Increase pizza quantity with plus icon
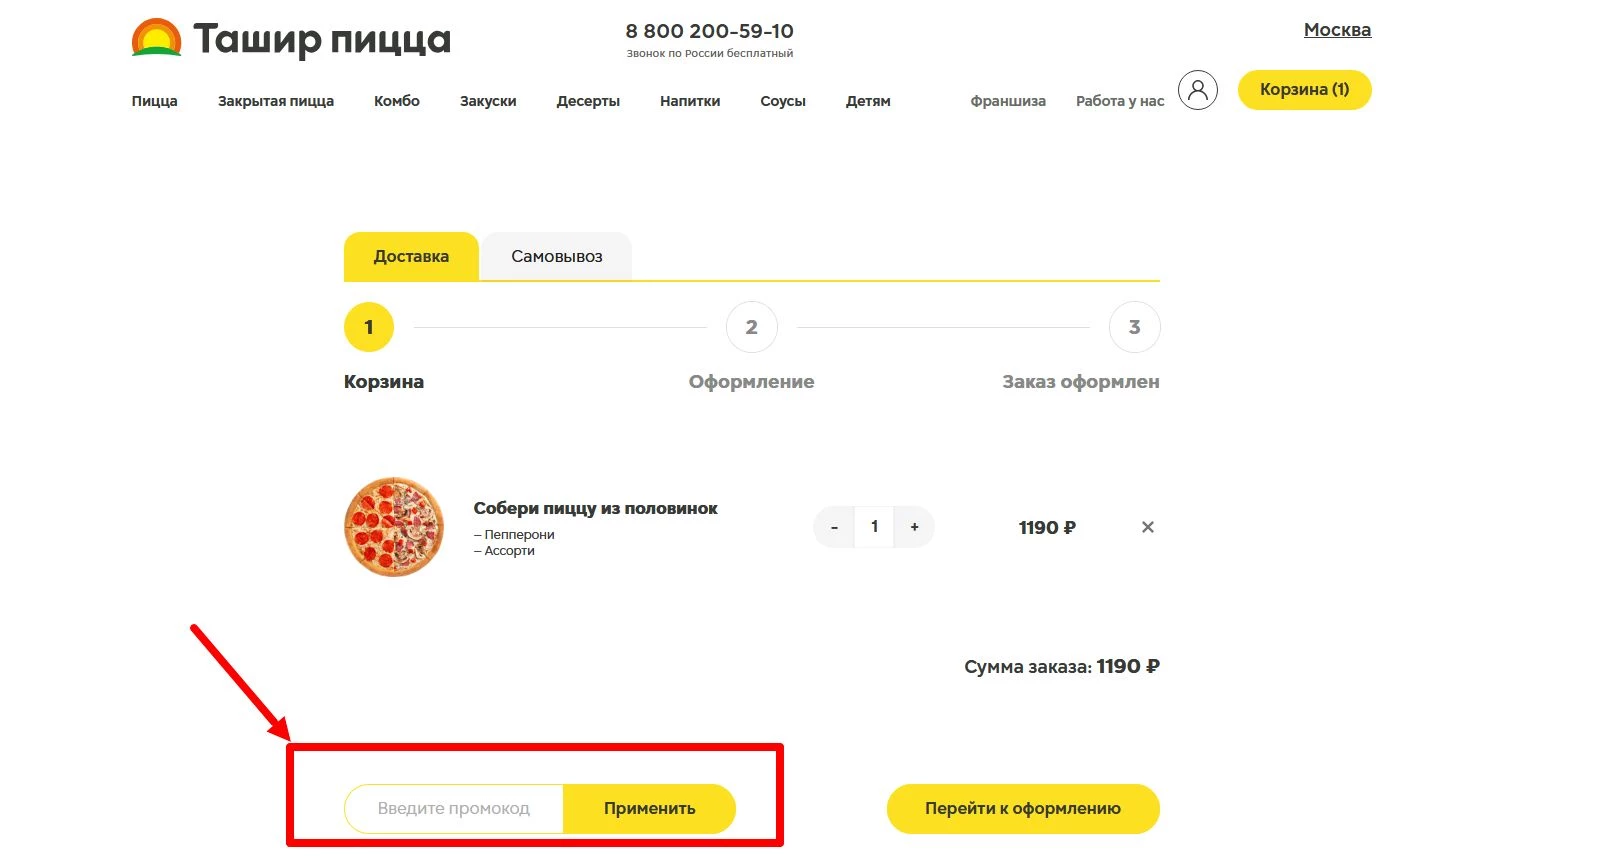The width and height of the screenshot is (1606, 856). pyautogui.click(x=913, y=527)
